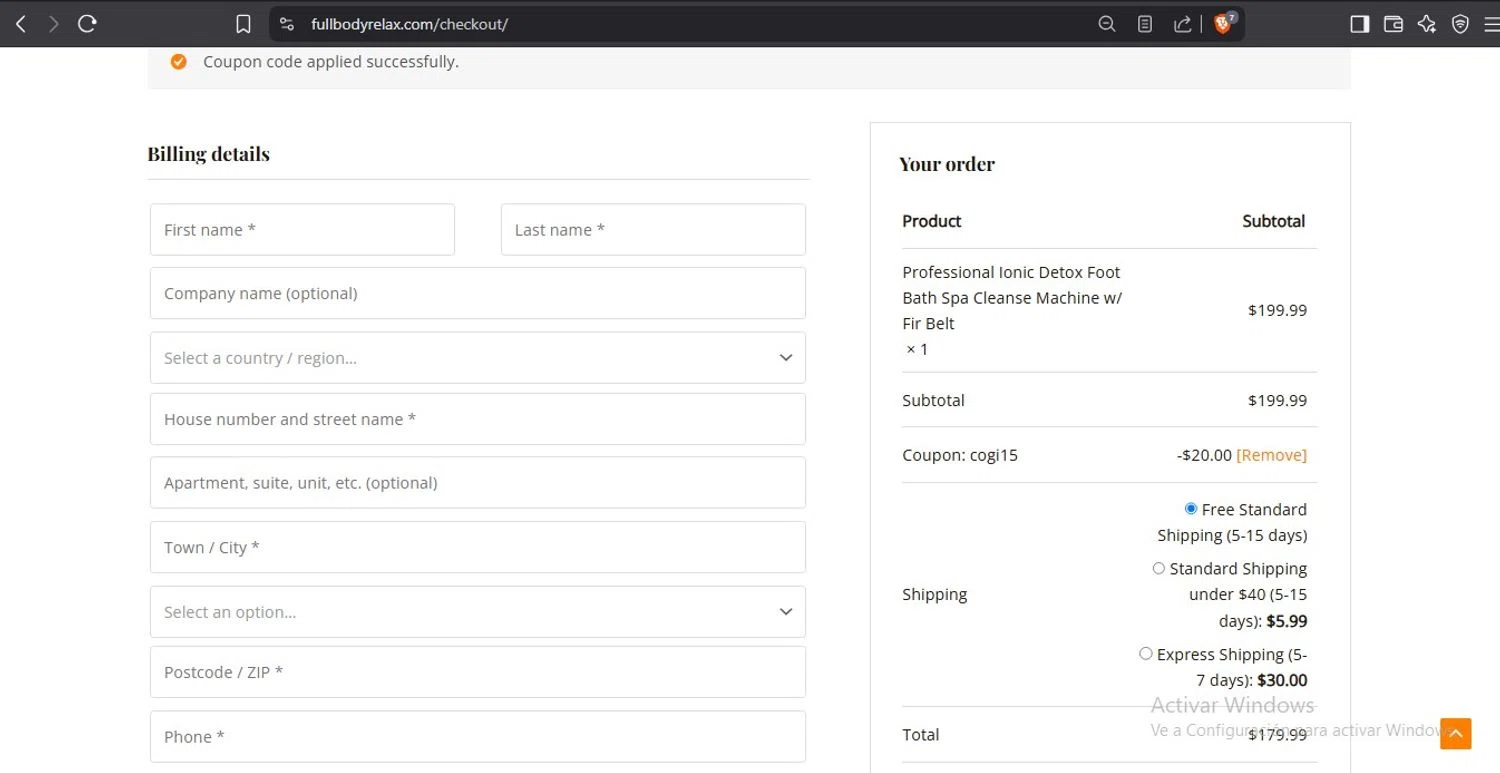Click the -$20.00 coupon discount value
The height and width of the screenshot is (773, 1500).
click(1204, 455)
